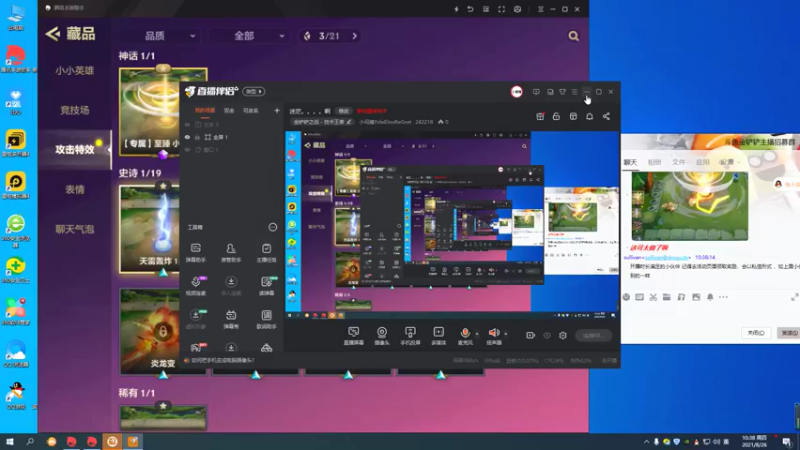
Task: Toggle visibility of 文本 1 source
Action: pos(187,124)
